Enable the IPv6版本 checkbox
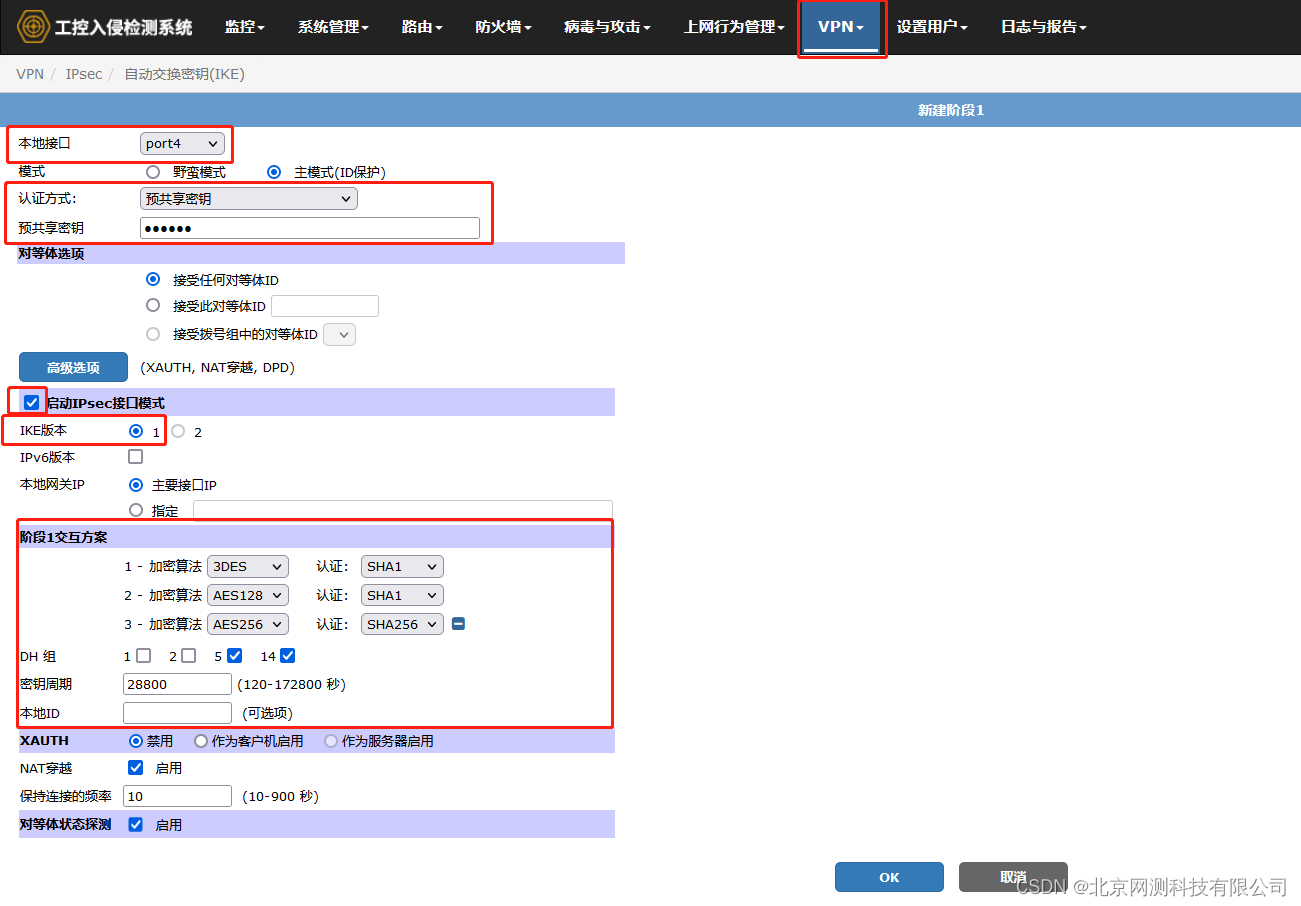The width and height of the screenshot is (1301, 906). 136,457
